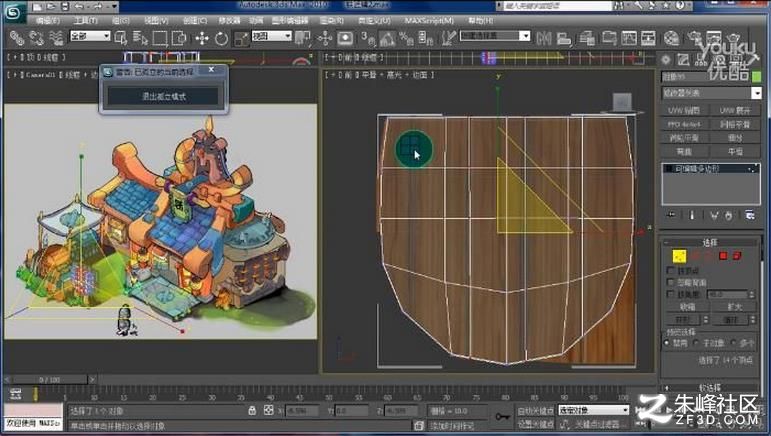Viewport: 771px width, 436px height.
Task: Click the Pin Stack icon below modifier stack
Action: [671, 215]
